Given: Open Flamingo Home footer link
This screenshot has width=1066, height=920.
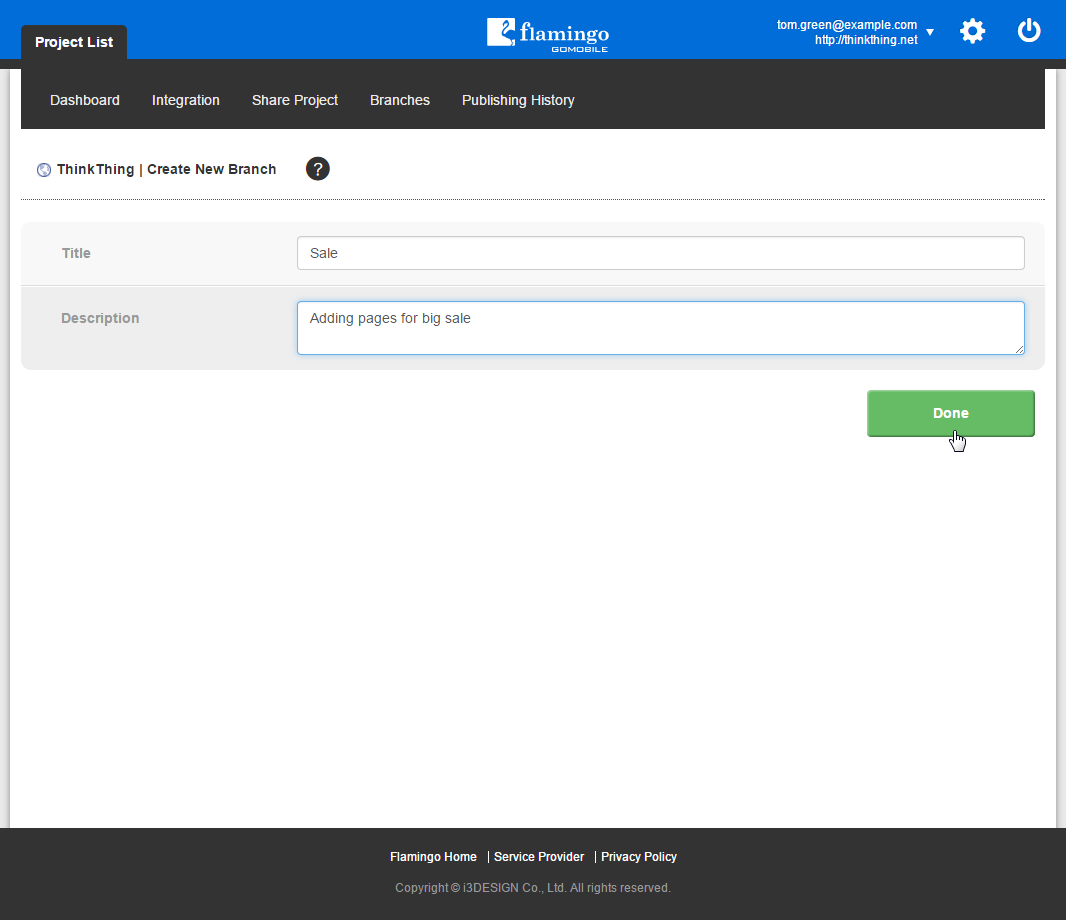Looking at the screenshot, I should [x=433, y=857].
